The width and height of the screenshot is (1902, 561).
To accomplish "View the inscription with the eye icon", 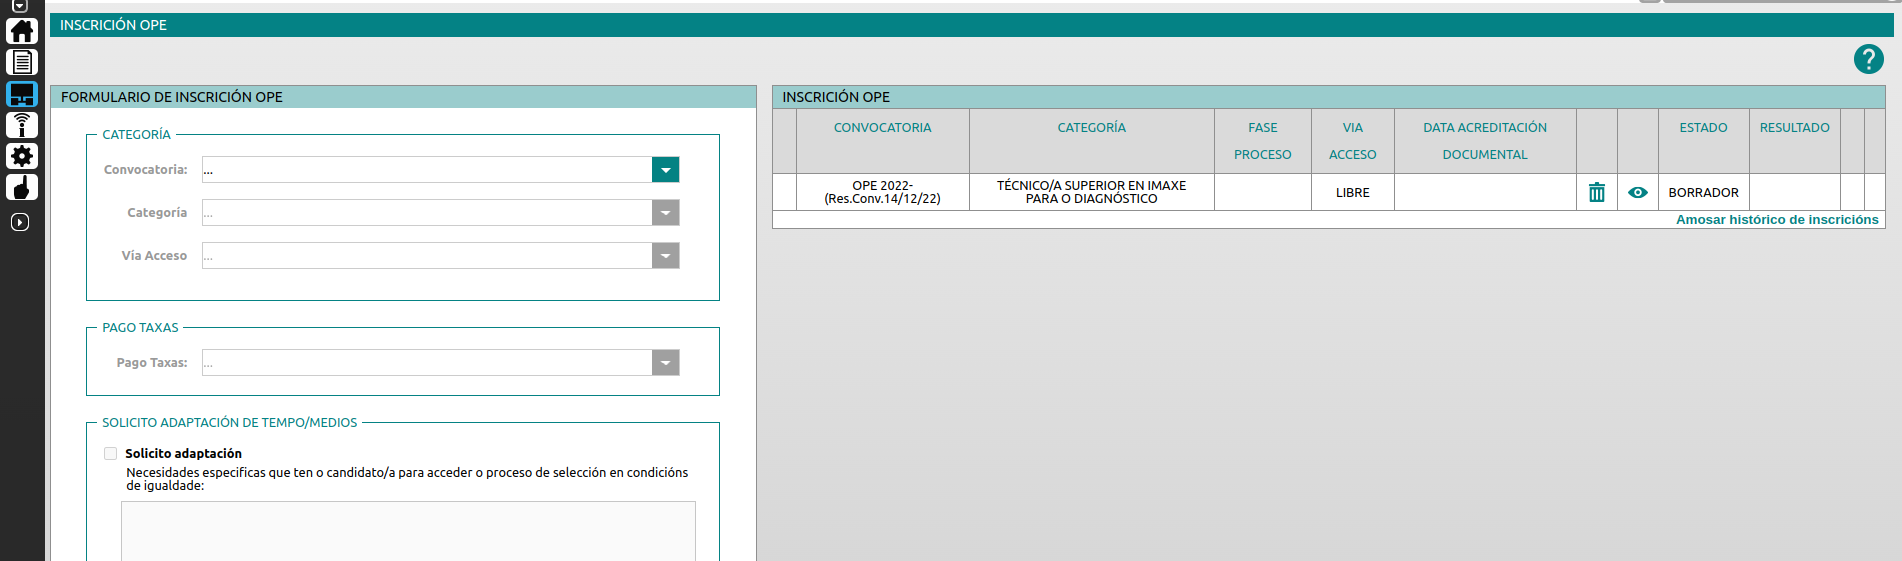I will 1637,192.
